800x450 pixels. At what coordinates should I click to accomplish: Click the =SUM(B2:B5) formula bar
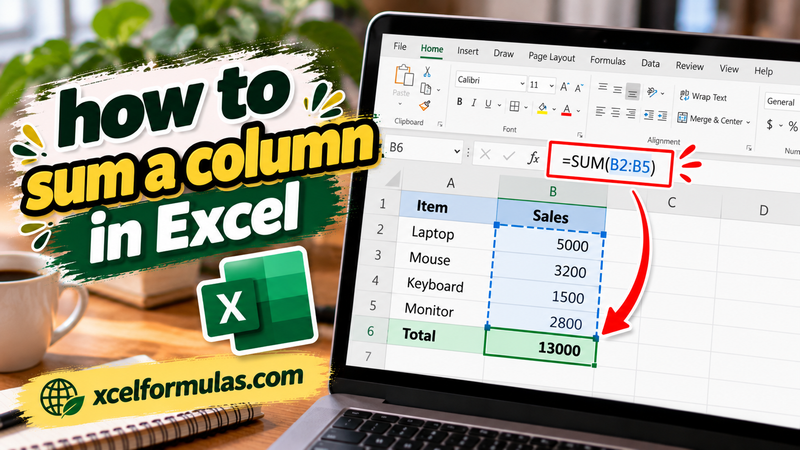coord(610,164)
